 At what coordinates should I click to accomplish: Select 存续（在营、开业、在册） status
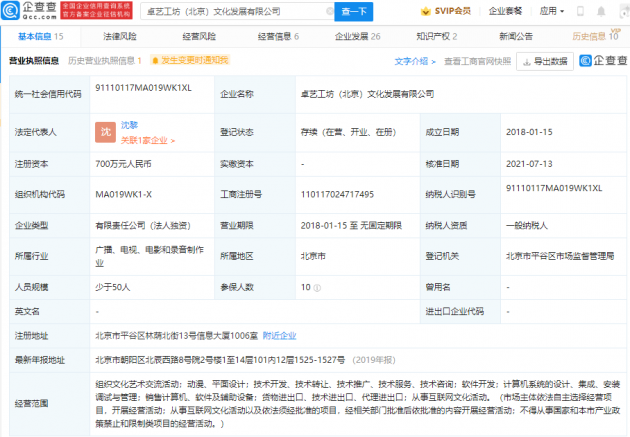click(x=348, y=132)
